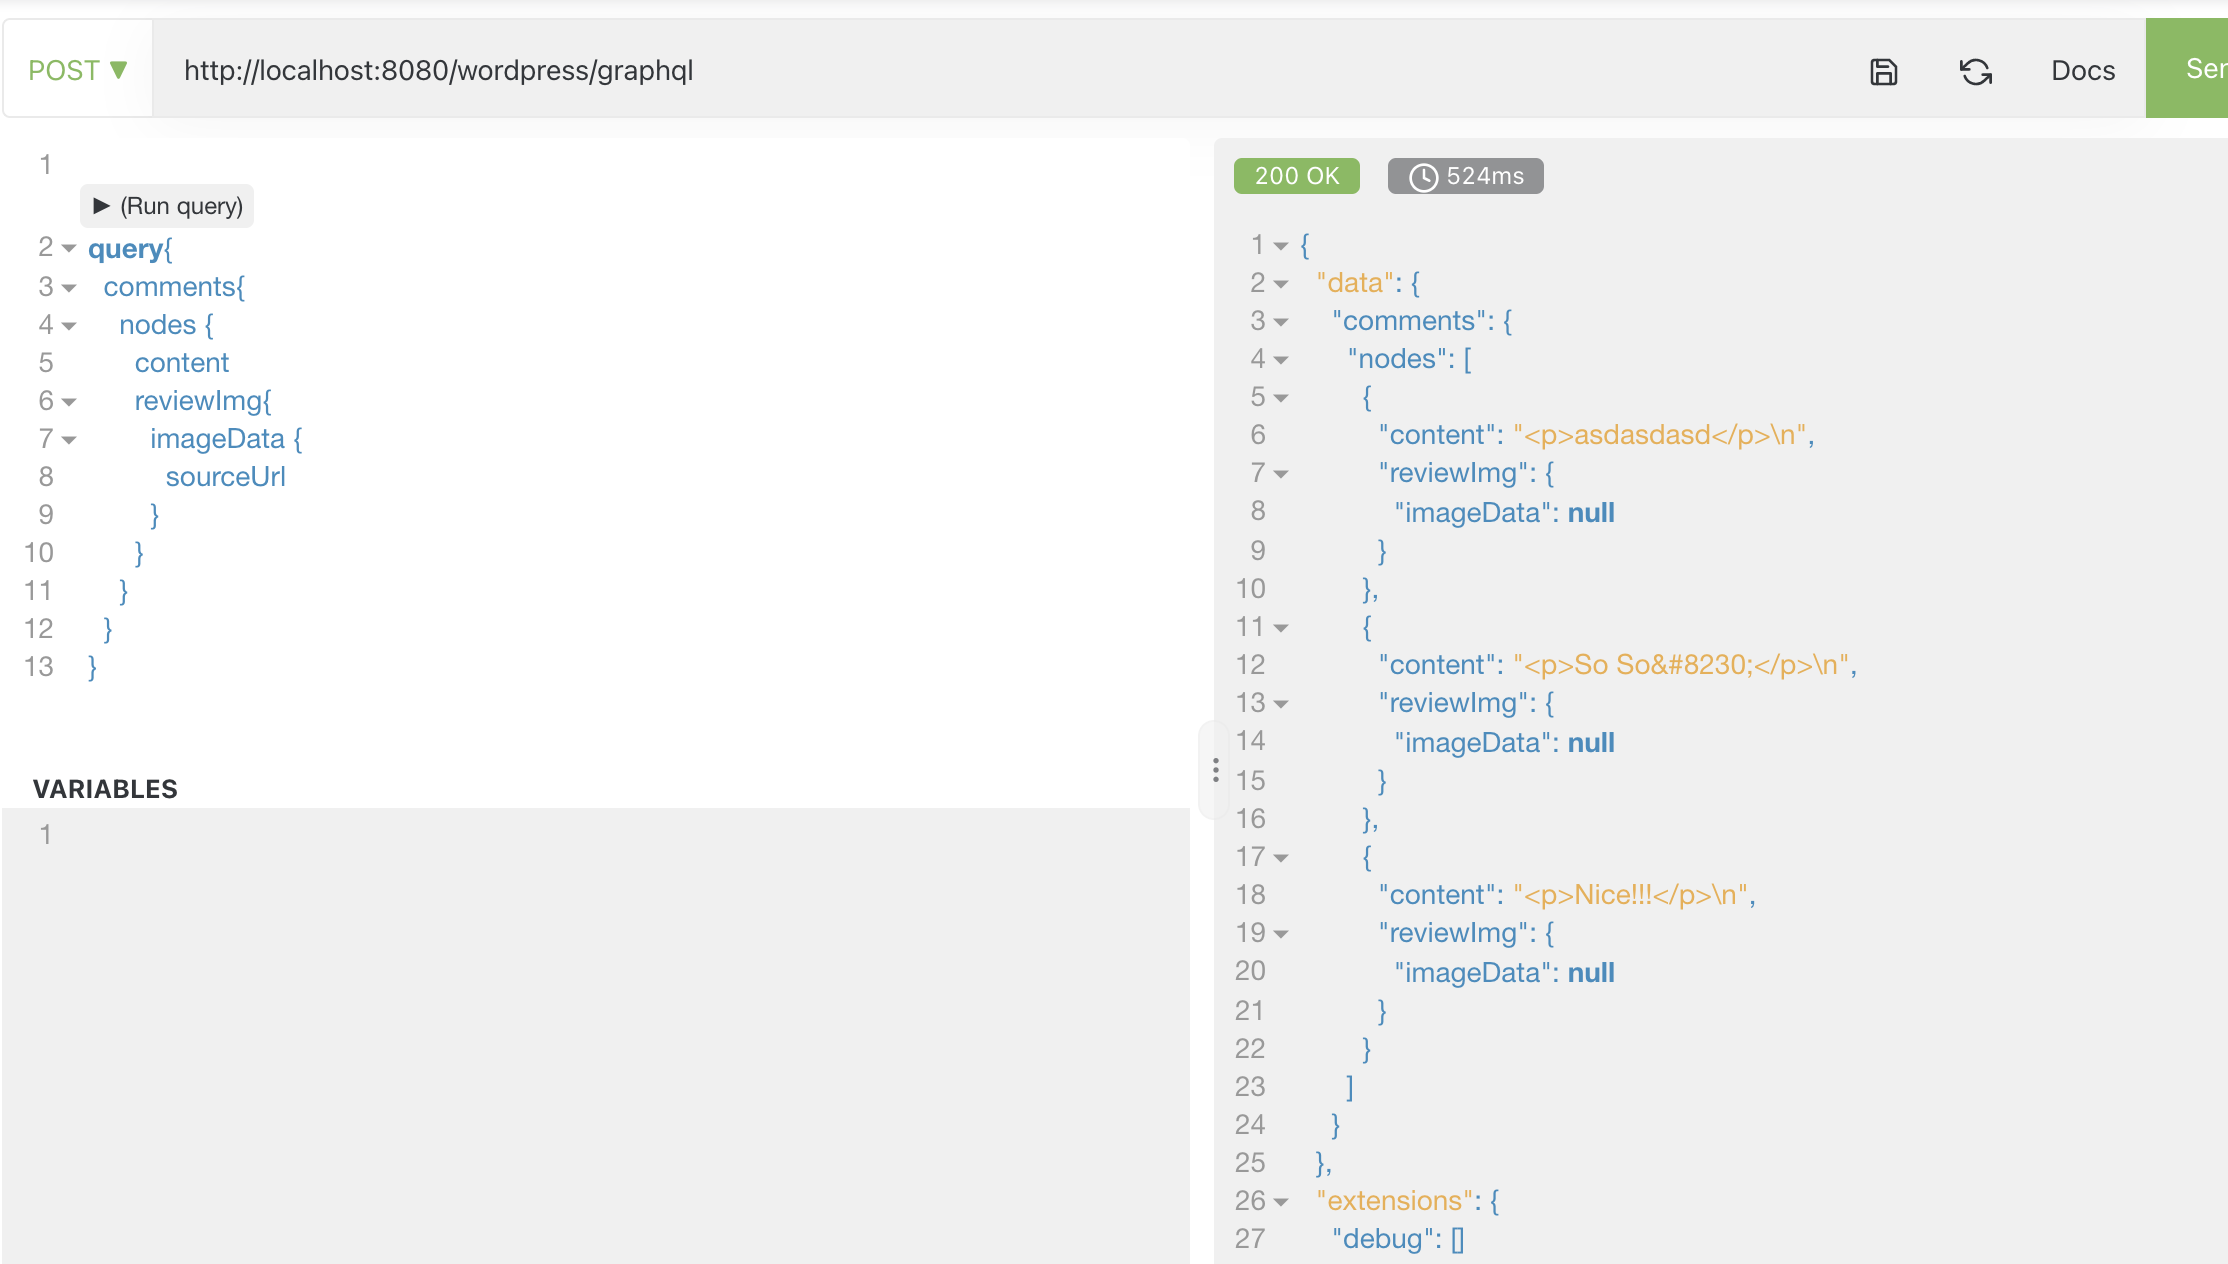Screen dimensions: 2228x1264
Task: Fold the nodes block in query editor
Action: pos(69,326)
